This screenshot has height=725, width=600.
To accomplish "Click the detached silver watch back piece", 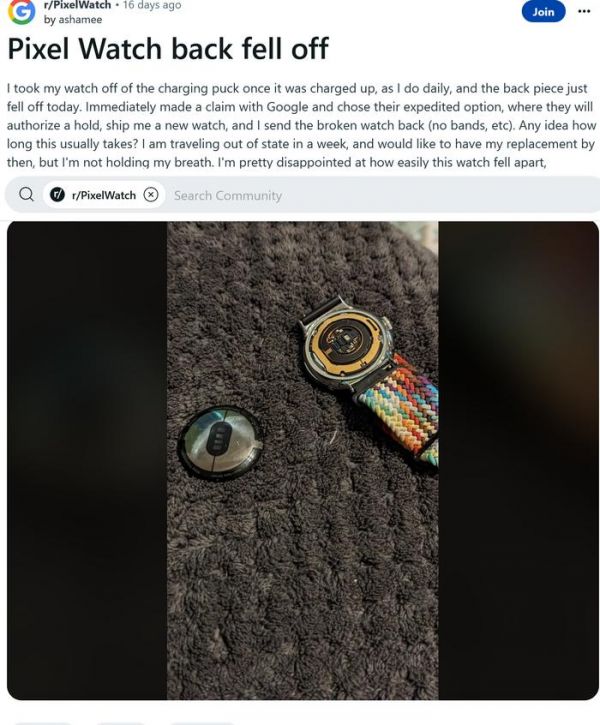I will (220, 443).
